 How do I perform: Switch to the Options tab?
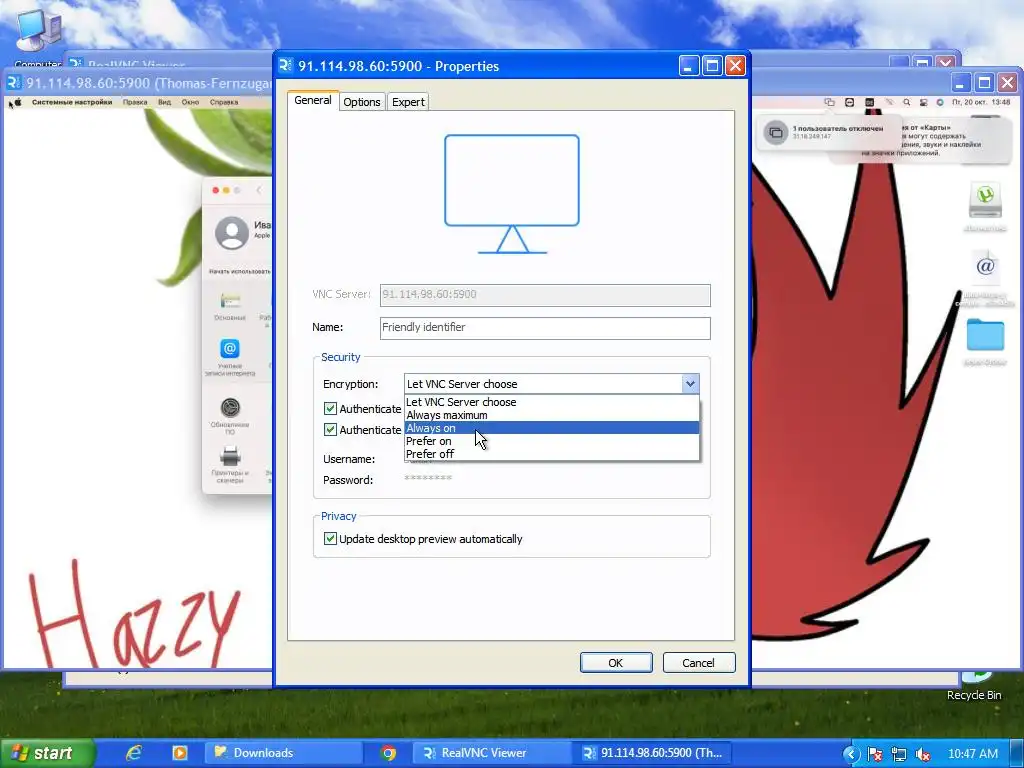click(x=361, y=102)
